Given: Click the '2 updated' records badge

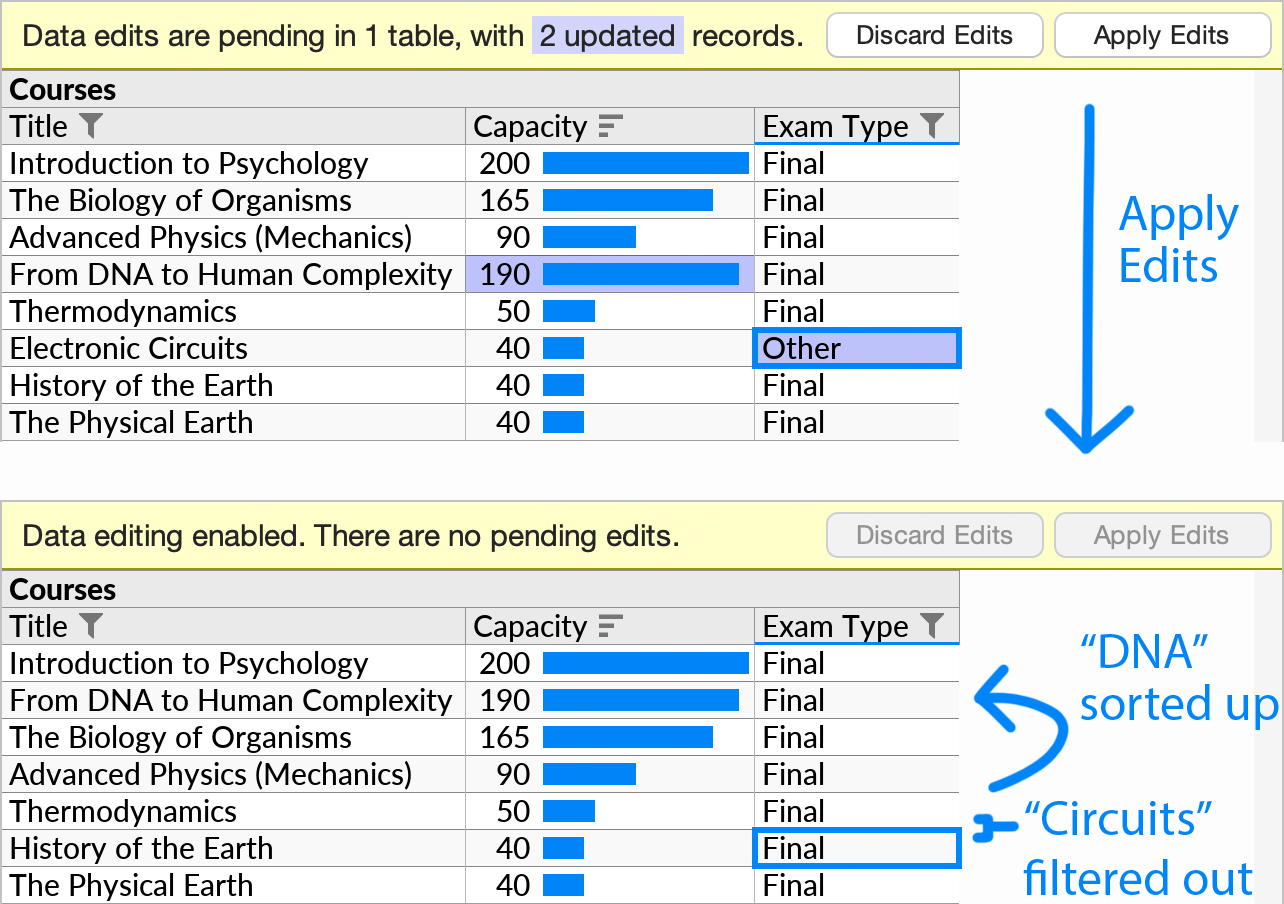Looking at the screenshot, I should click(607, 35).
